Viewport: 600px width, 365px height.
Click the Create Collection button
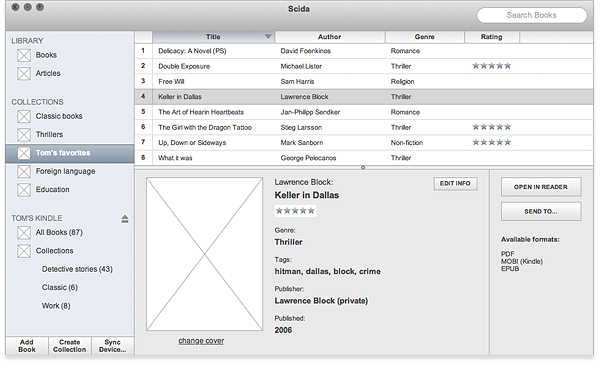click(70, 346)
